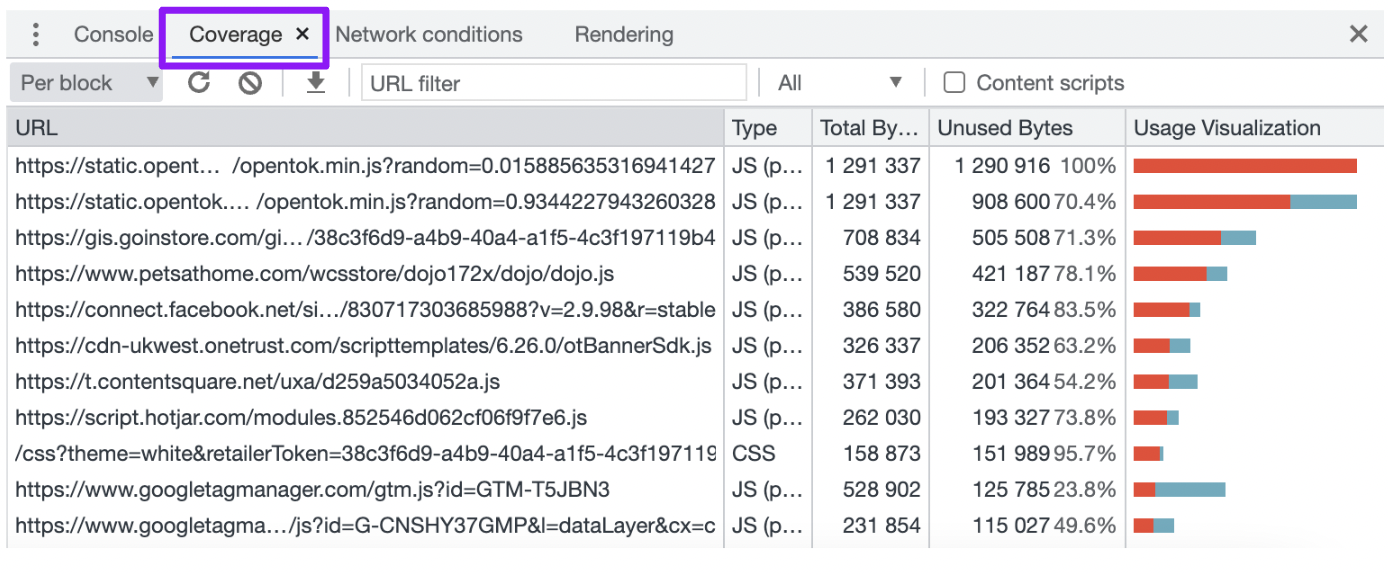The width and height of the screenshot is (1388, 574).
Task: Click the 908 600 unused bytes value
Action: [x=1011, y=201]
